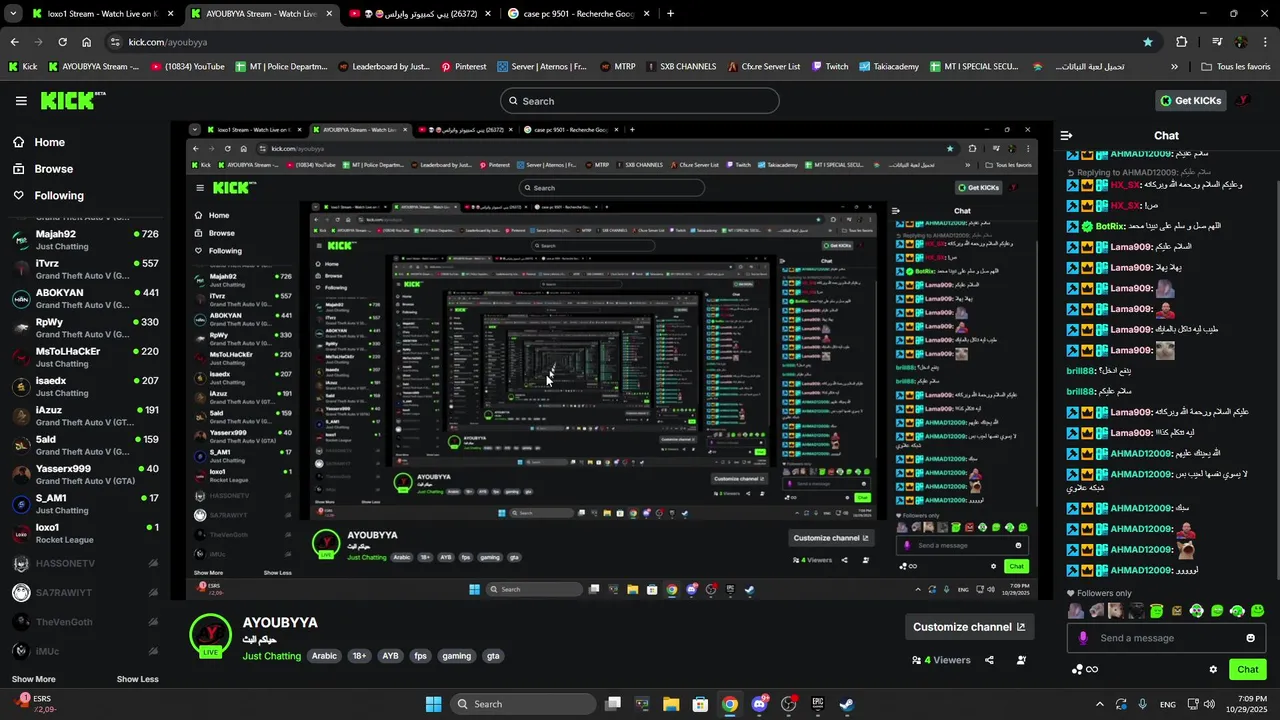Open real Windows Start button on bottom taskbar
This screenshot has height=720, width=1280.
click(x=433, y=704)
